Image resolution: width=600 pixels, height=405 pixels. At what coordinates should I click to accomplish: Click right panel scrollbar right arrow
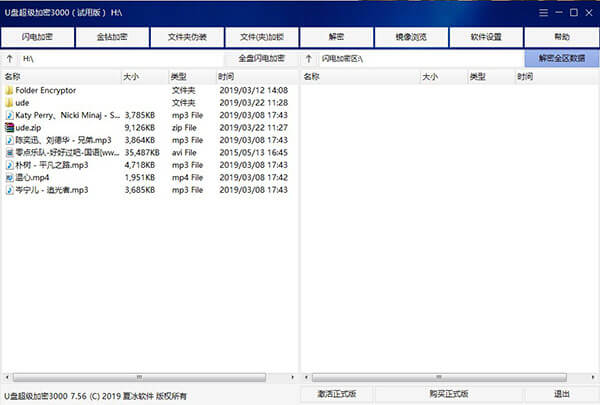[x=593, y=377]
